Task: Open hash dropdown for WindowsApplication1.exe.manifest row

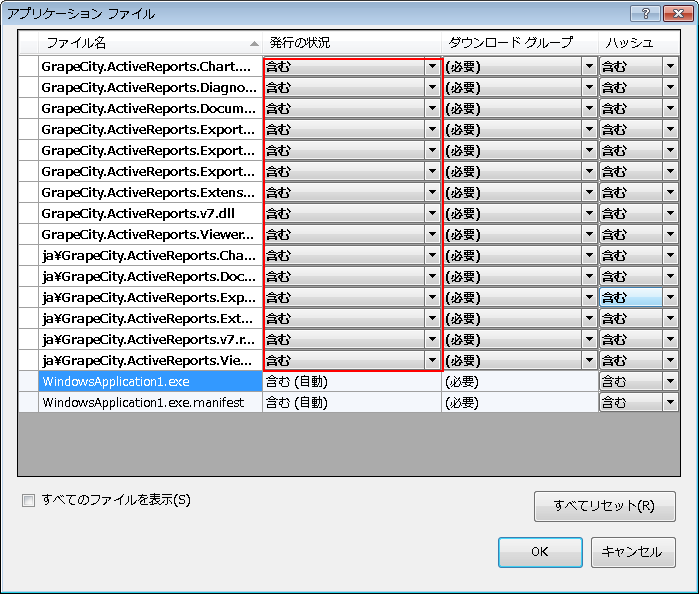Action: click(x=670, y=403)
